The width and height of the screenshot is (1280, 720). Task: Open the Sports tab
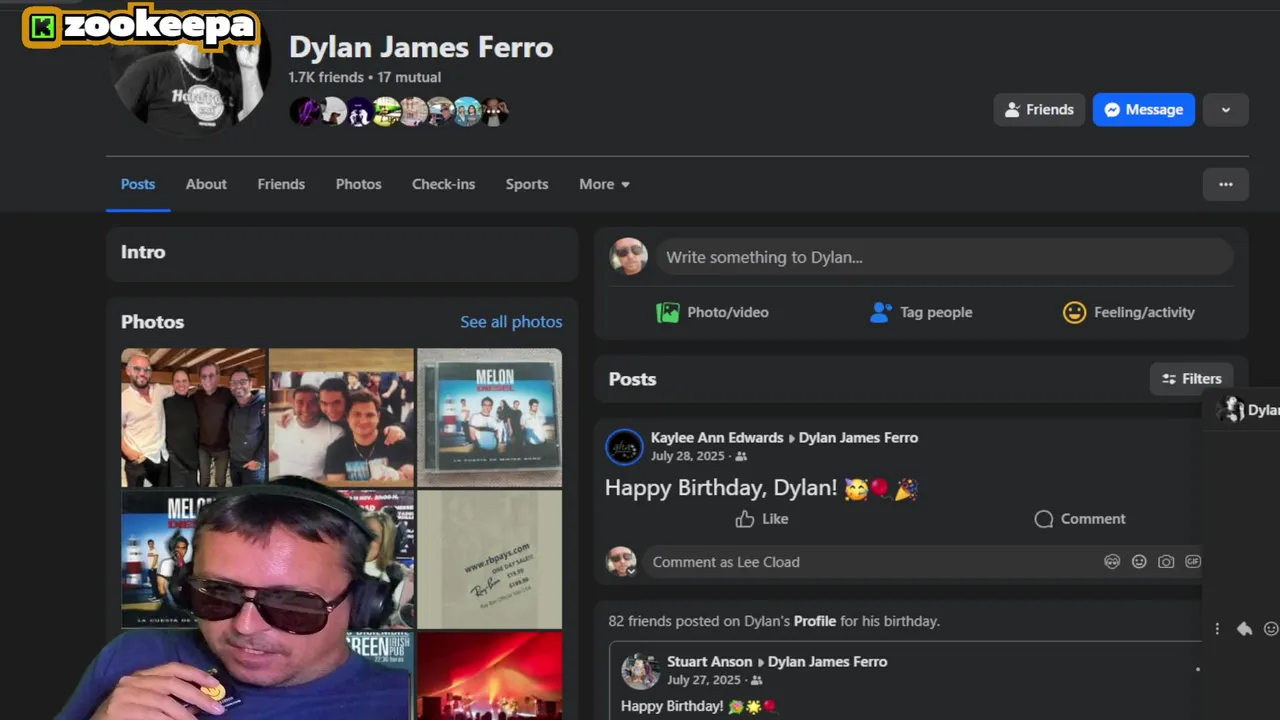pos(527,184)
